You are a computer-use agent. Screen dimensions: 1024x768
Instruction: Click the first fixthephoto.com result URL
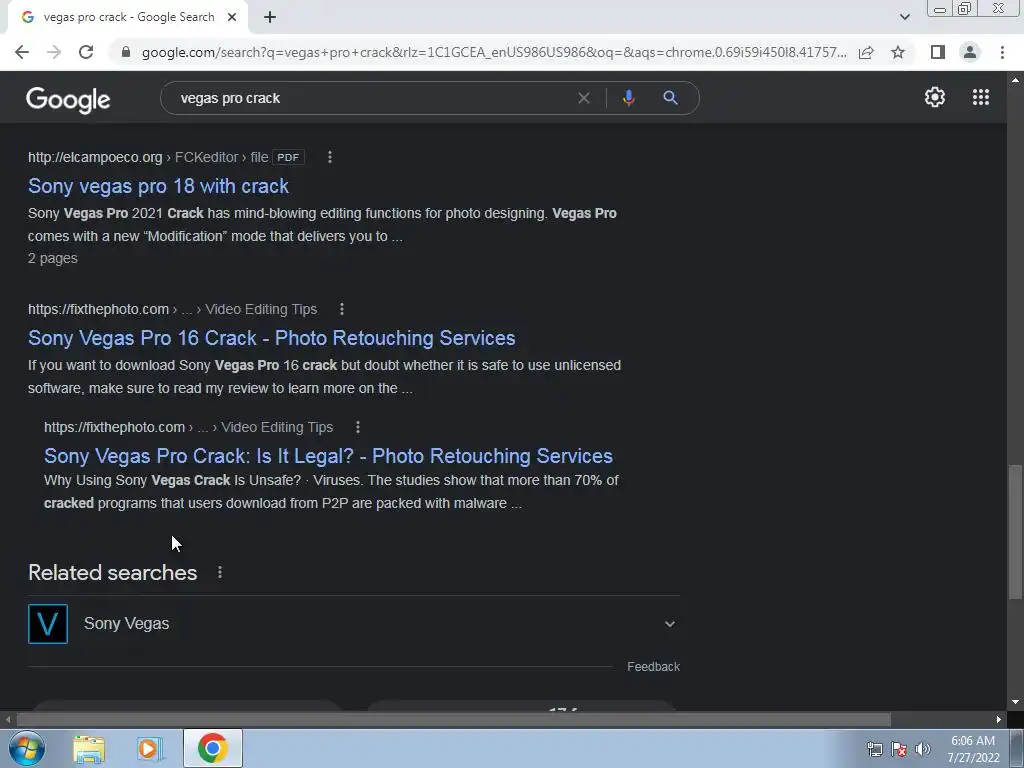pos(98,310)
